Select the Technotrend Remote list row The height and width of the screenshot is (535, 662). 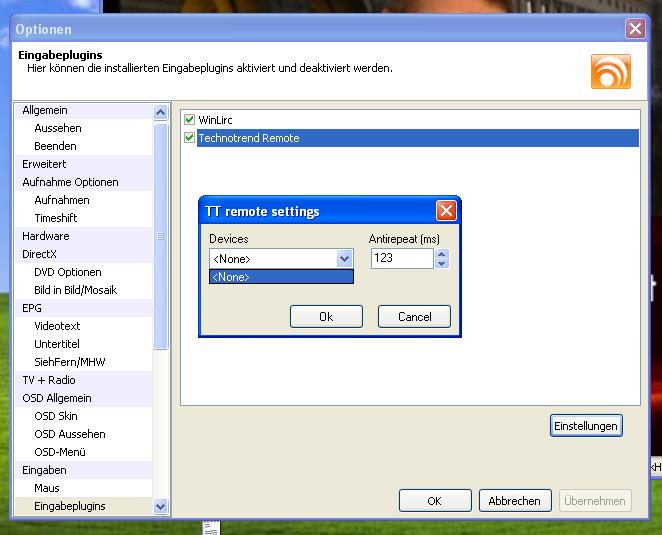click(418, 138)
